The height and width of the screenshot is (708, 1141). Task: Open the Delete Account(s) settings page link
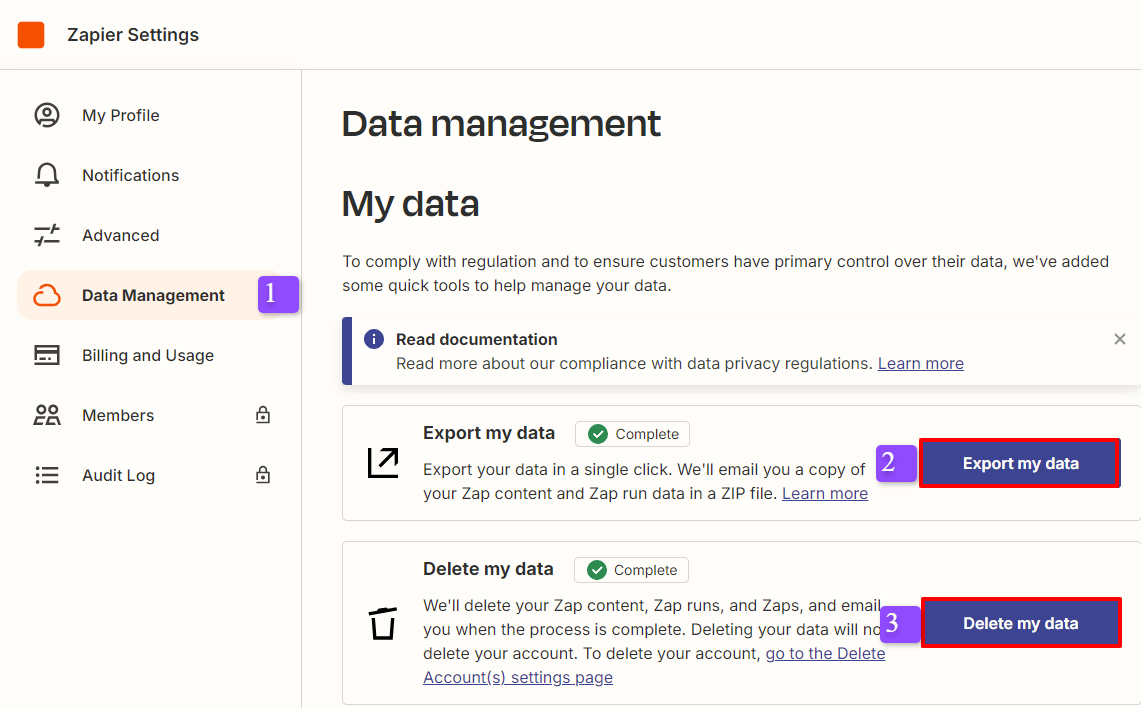pos(824,653)
